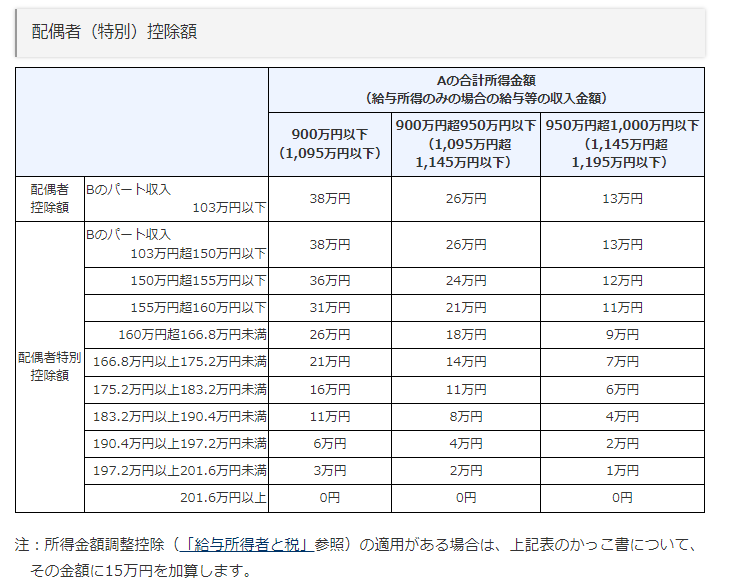Click the 14万円 cell
The height and width of the screenshot is (579, 732).
[465, 362]
